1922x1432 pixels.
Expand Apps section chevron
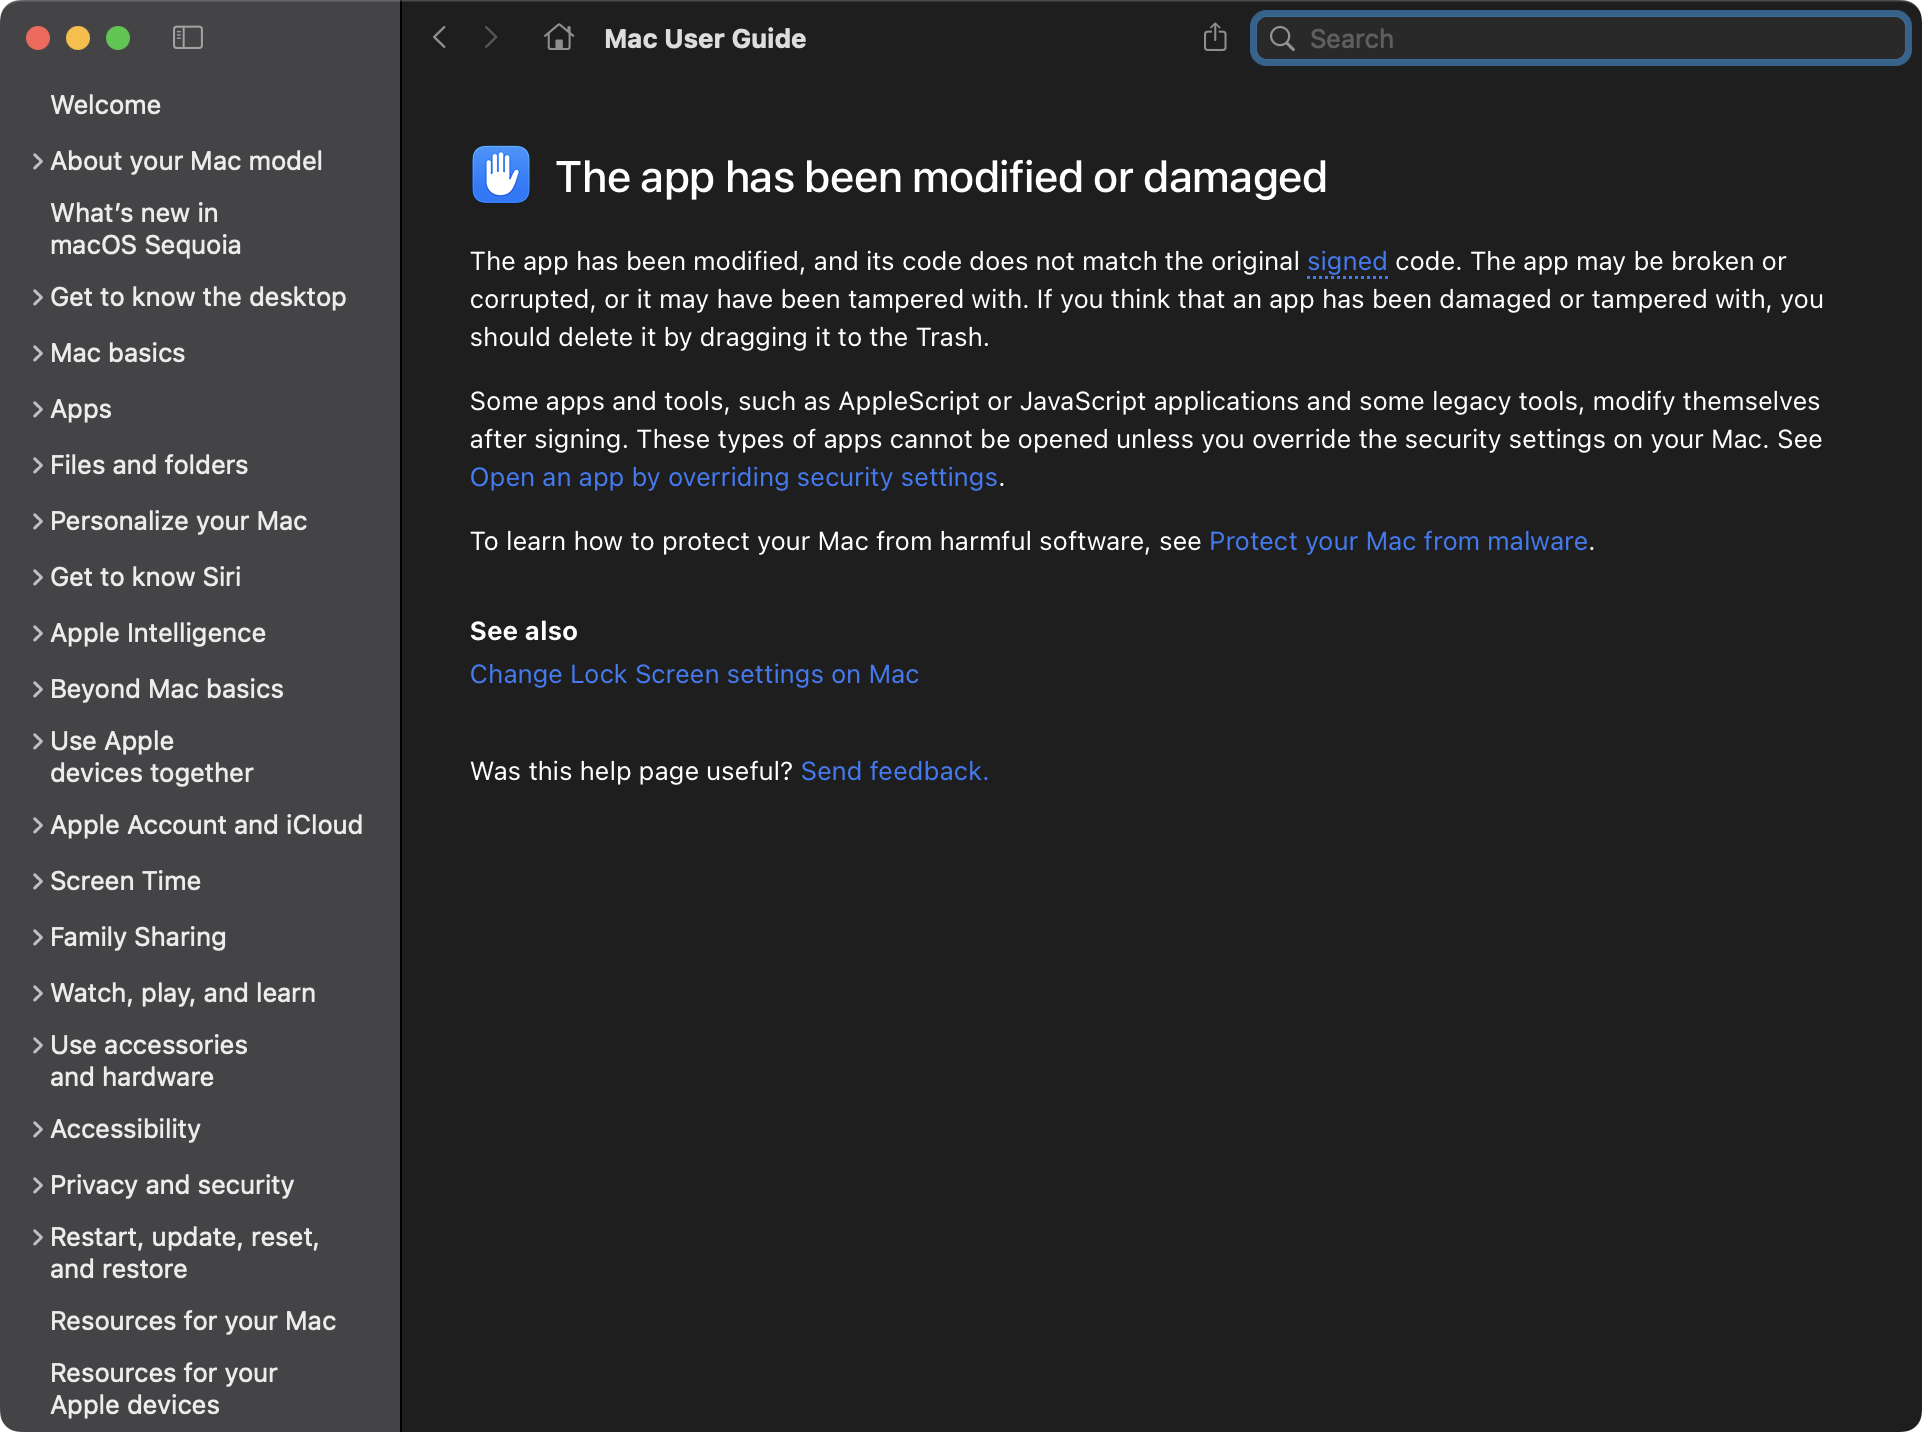point(37,409)
